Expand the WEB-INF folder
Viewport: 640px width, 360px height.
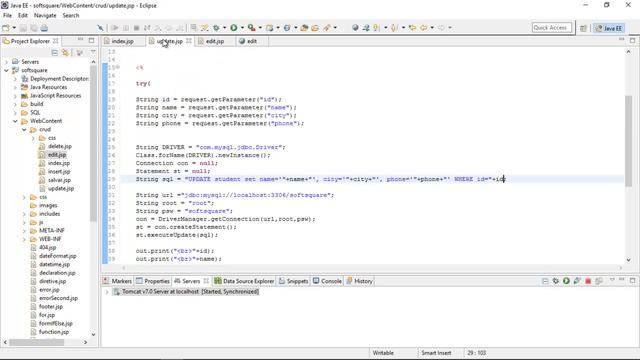(24, 239)
